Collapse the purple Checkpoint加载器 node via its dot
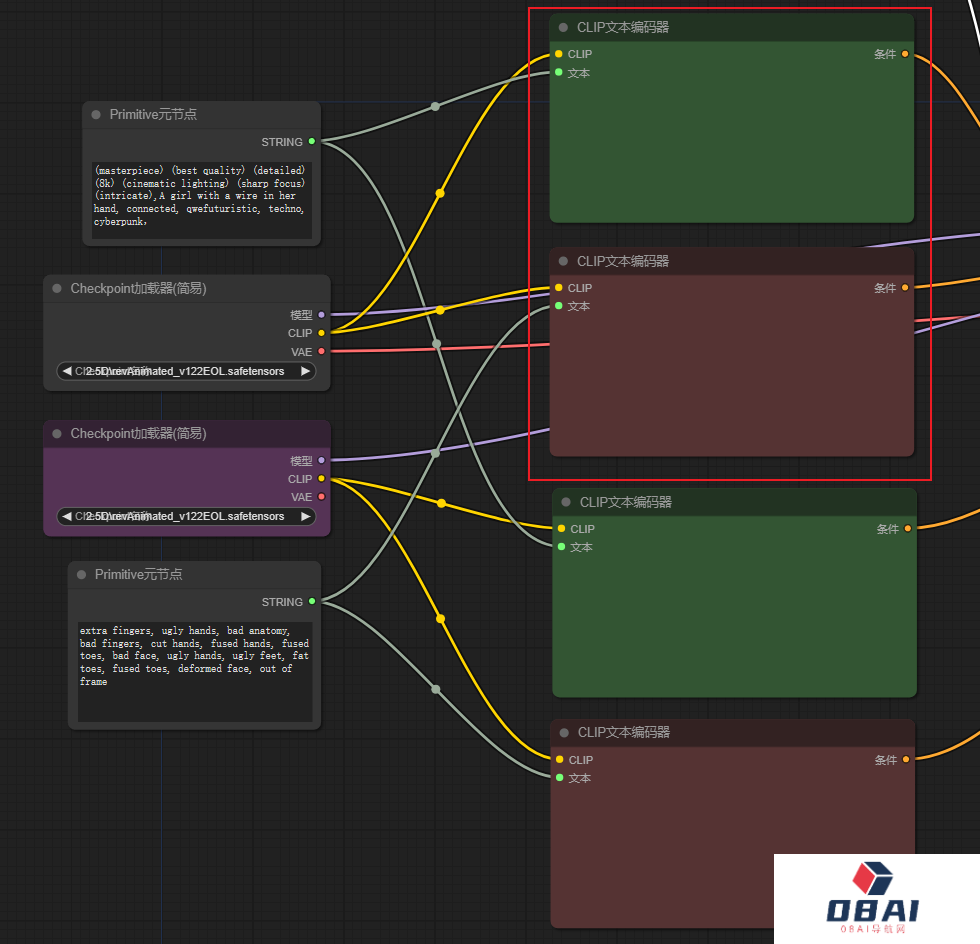 pyautogui.click(x=57, y=434)
